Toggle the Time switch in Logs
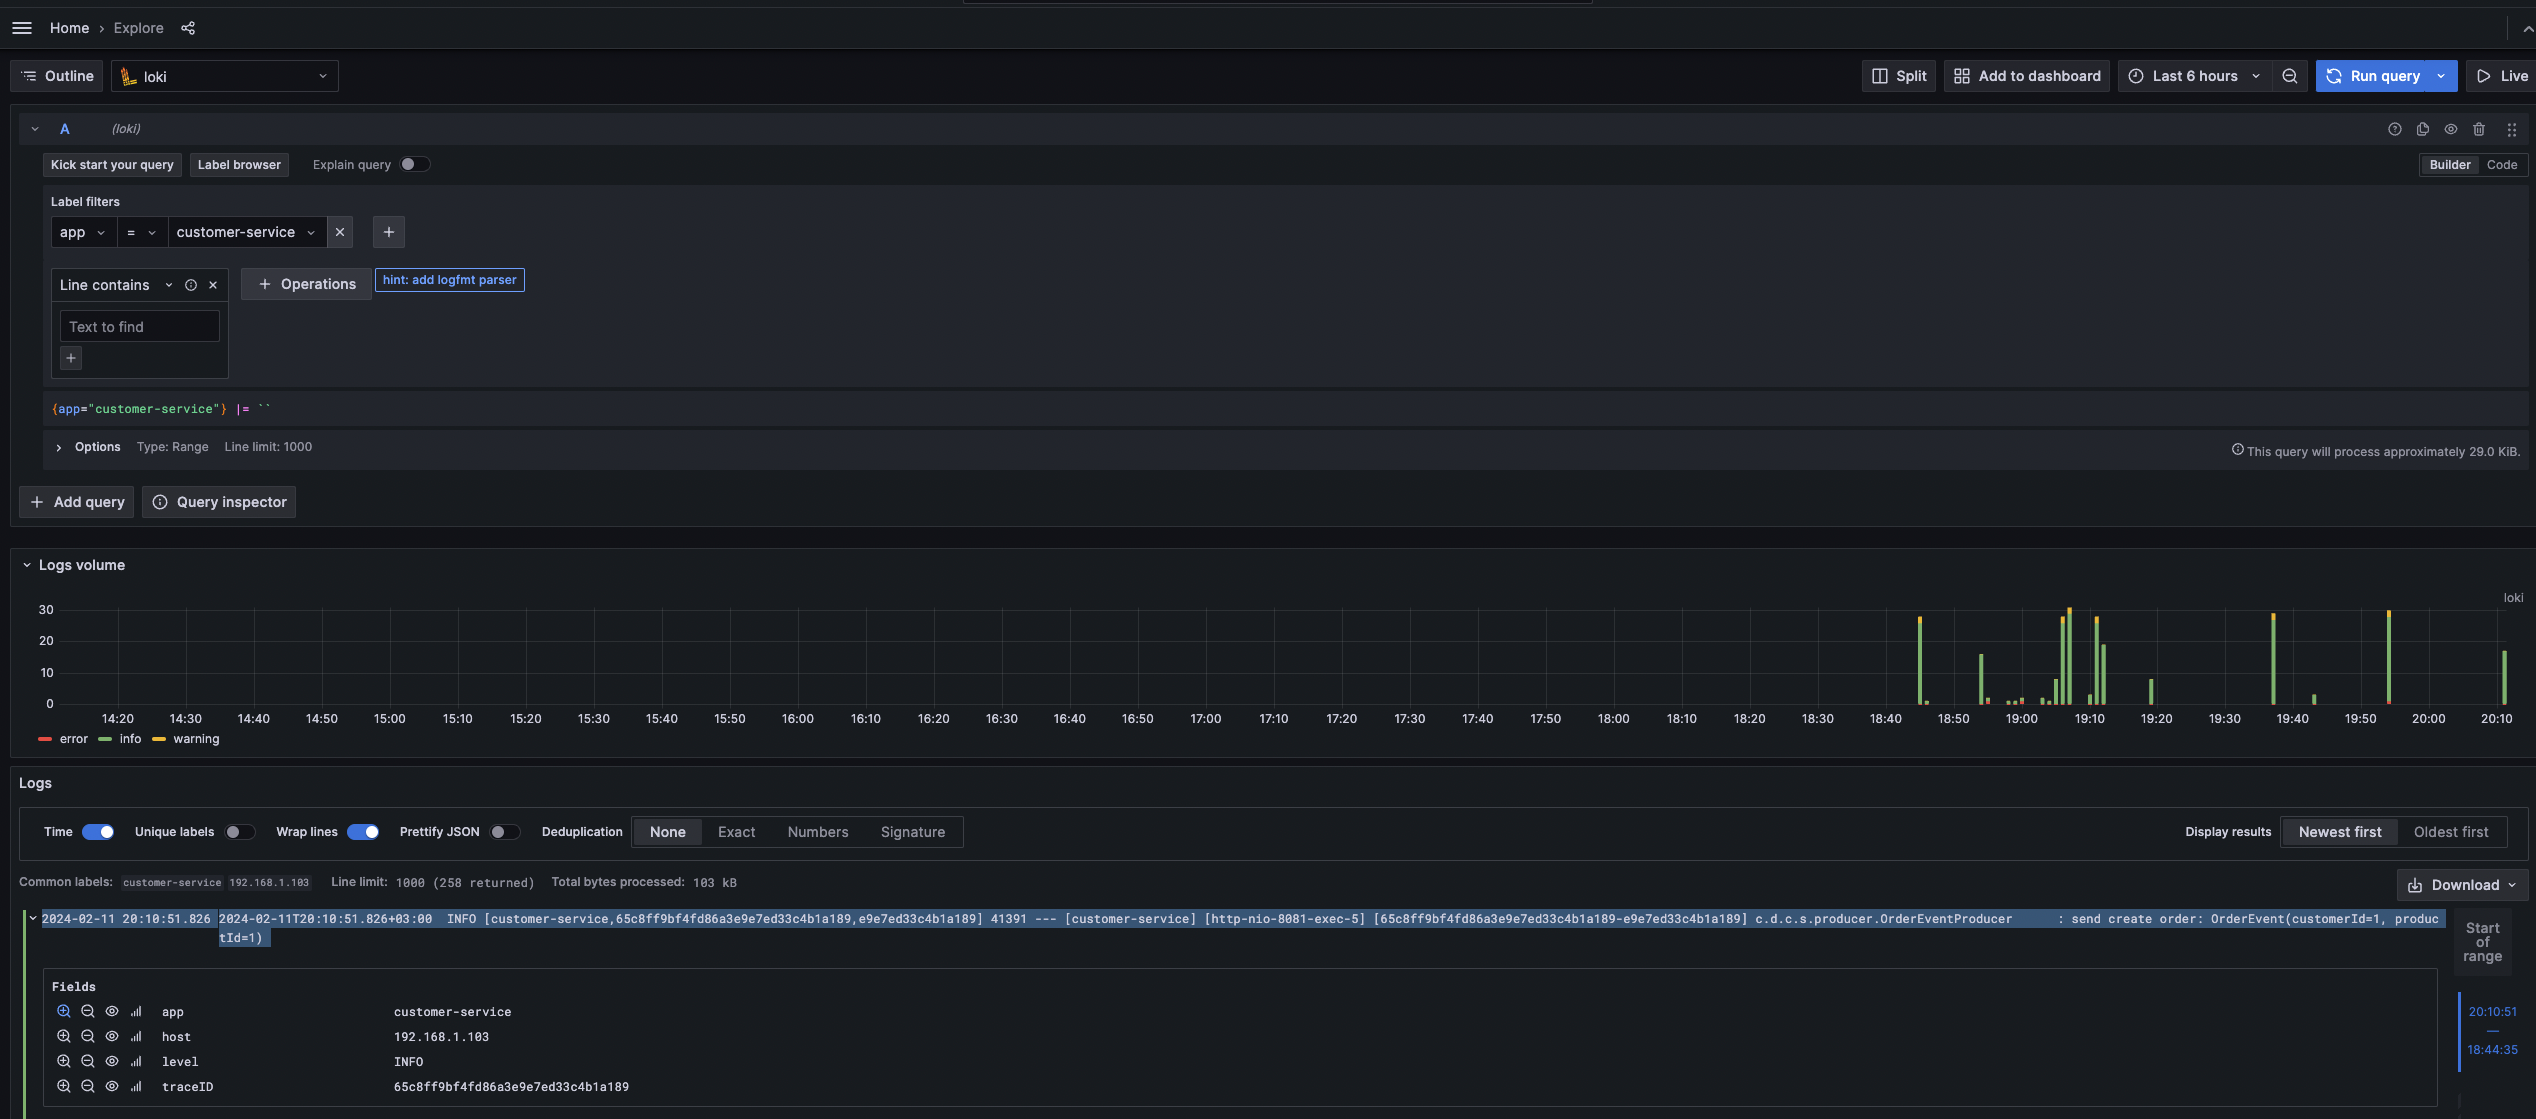Image resolution: width=2536 pixels, height=1119 pixels. coord(98,832)
